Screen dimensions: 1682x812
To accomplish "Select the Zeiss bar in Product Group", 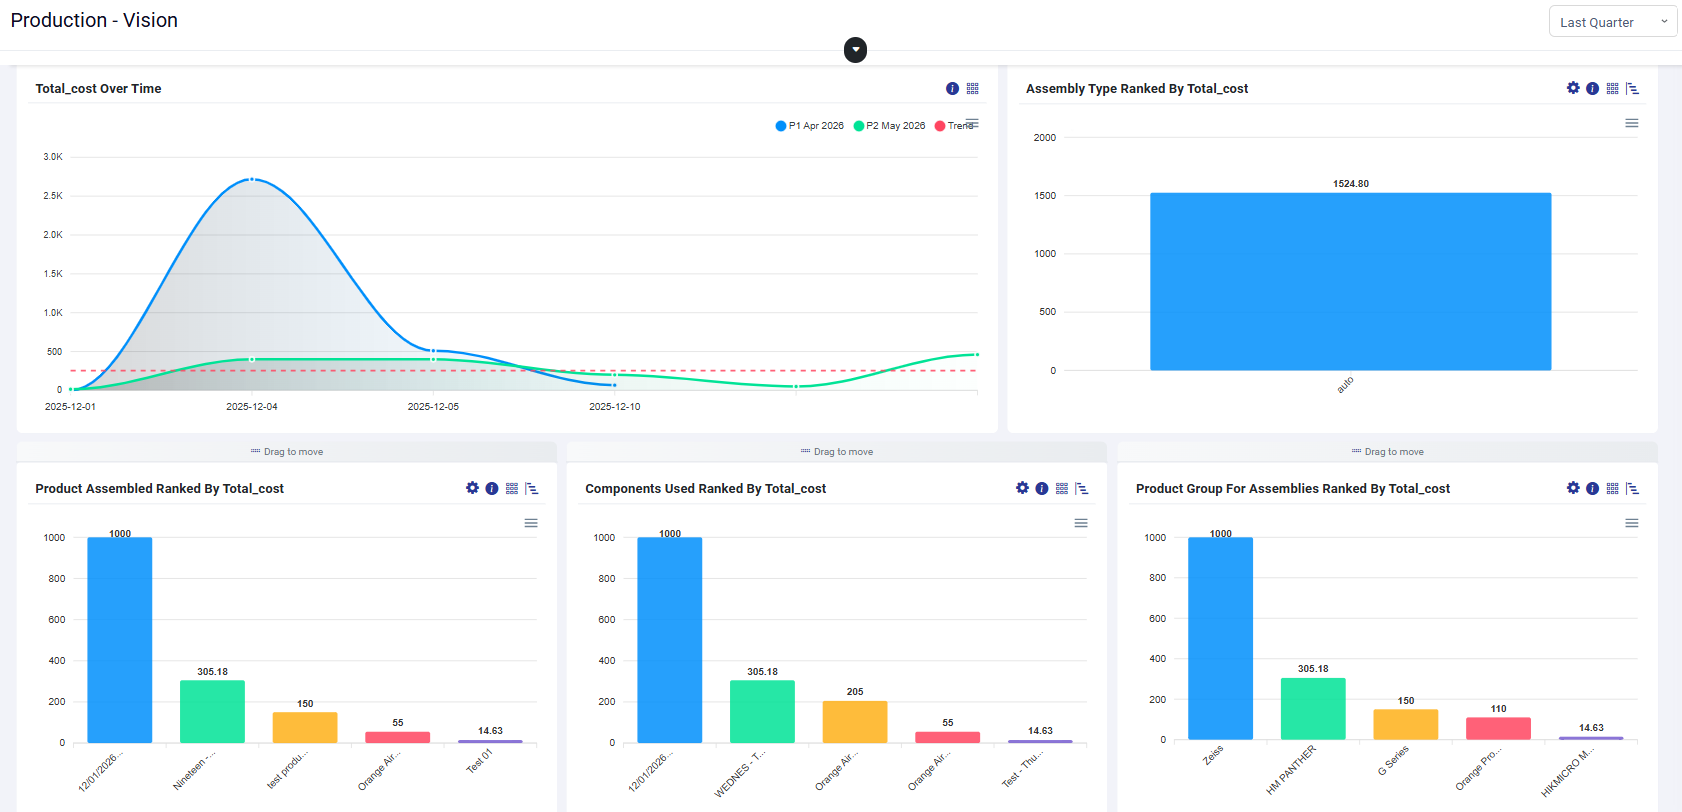I will coord(1220,639).
